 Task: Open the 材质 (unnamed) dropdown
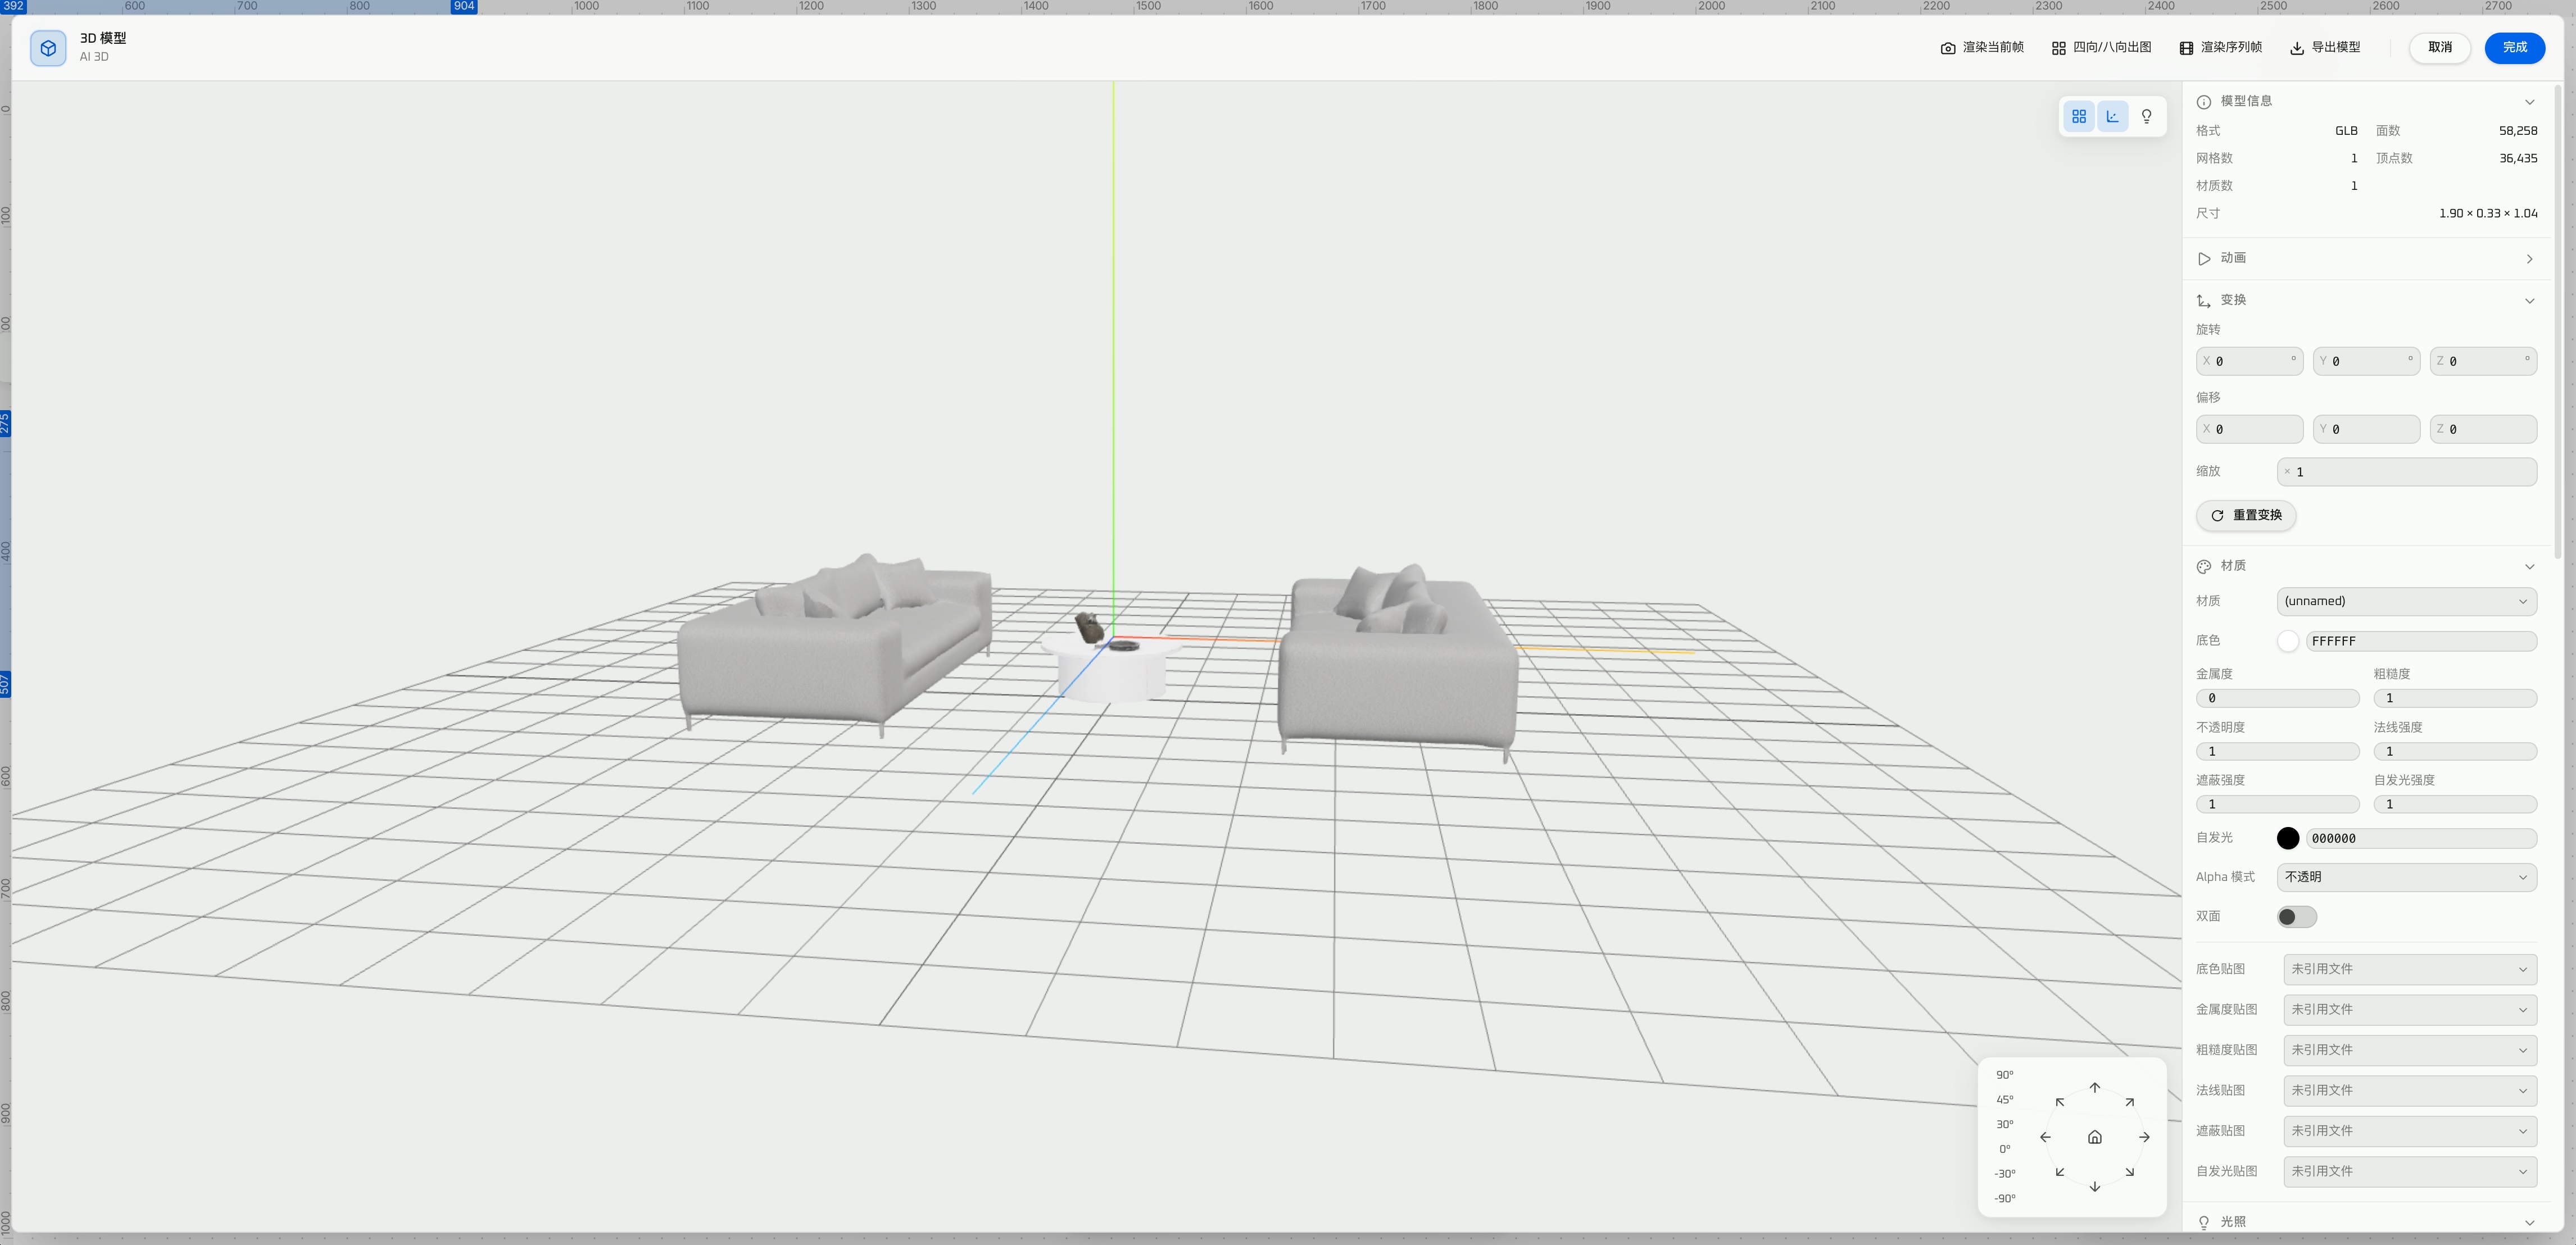(2406, 602)
